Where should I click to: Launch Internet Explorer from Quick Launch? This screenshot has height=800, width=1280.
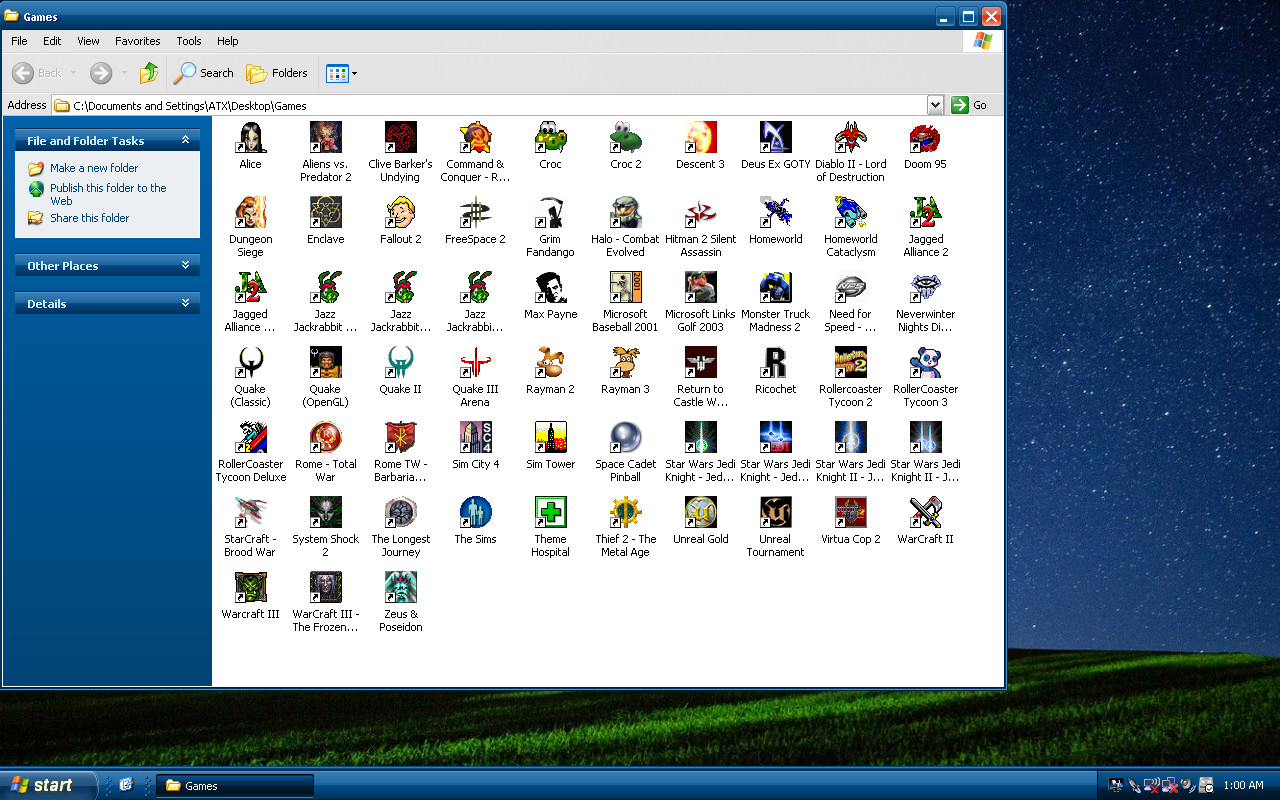126,785
